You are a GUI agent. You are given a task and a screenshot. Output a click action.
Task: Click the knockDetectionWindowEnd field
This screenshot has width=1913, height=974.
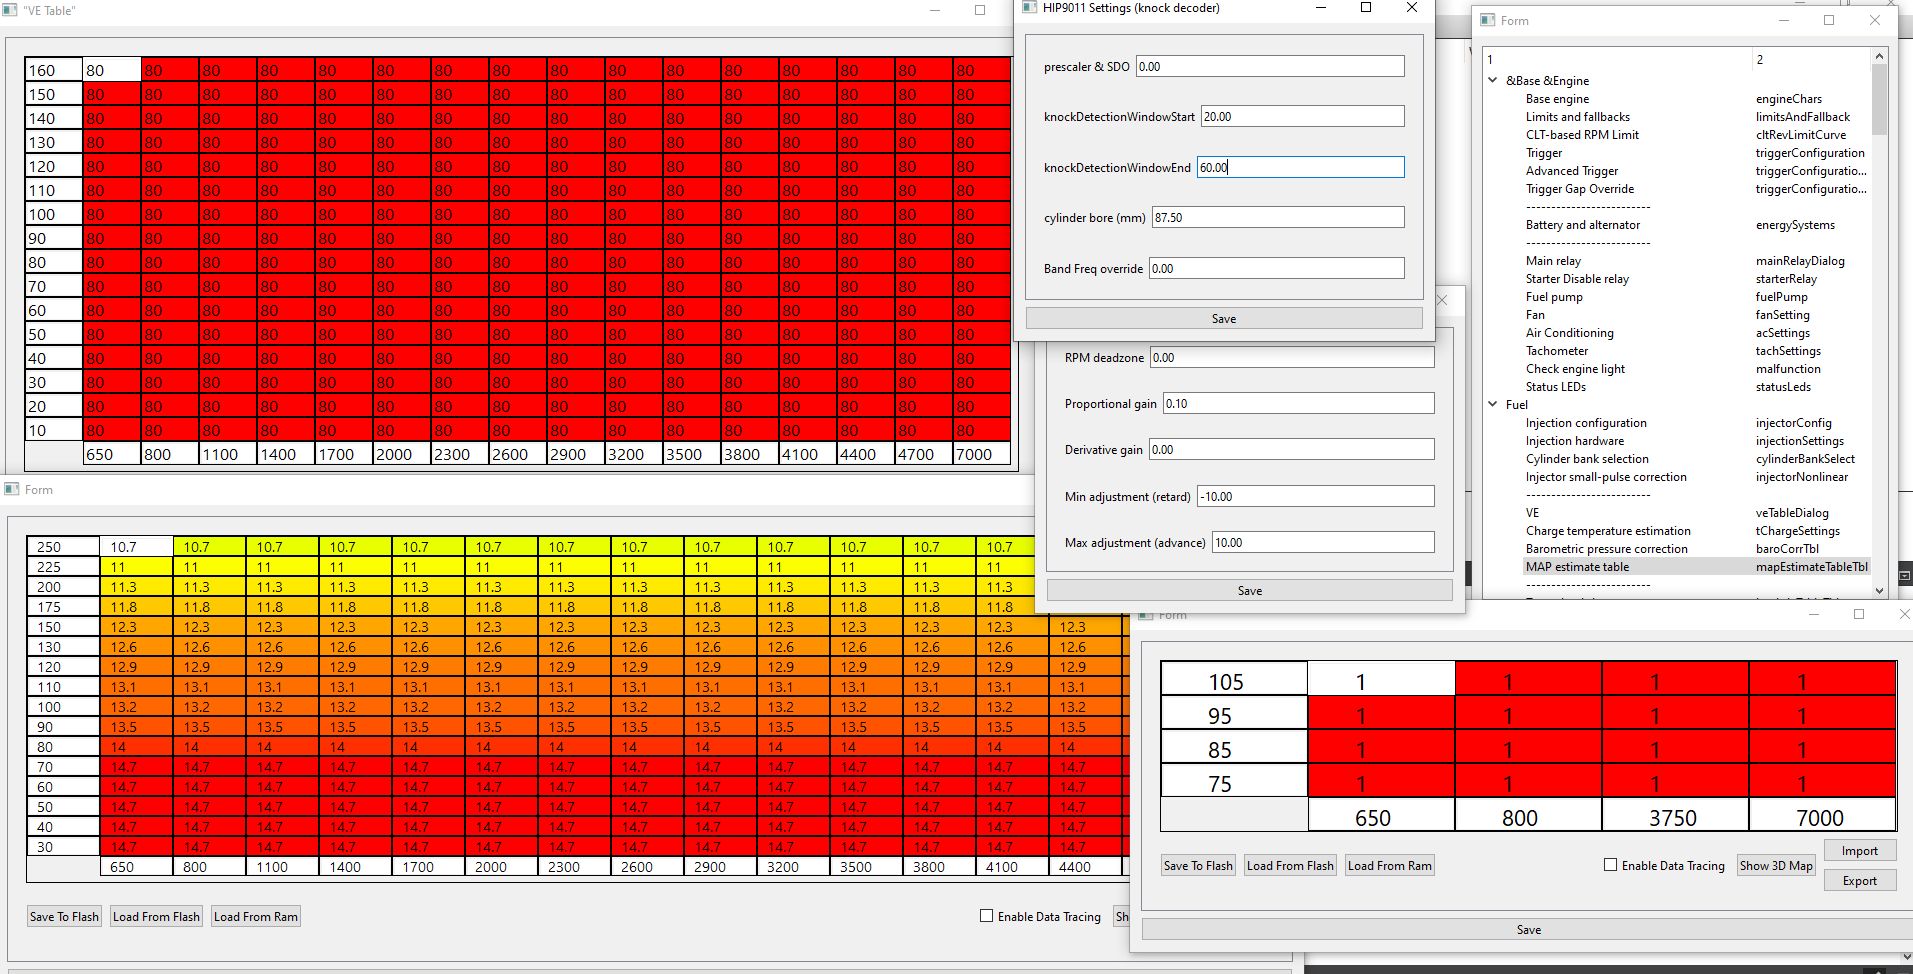(x=1300, y=168)
